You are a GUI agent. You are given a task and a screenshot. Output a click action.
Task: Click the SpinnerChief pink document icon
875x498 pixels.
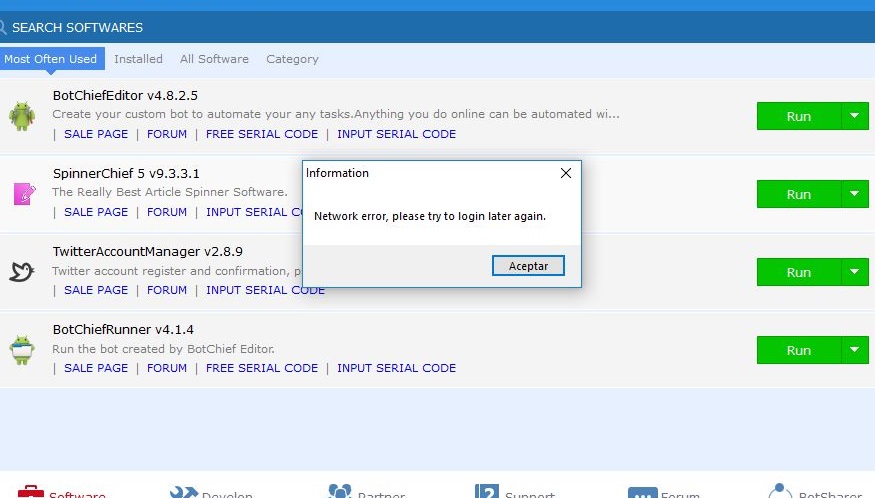click(x=22, y=194)
